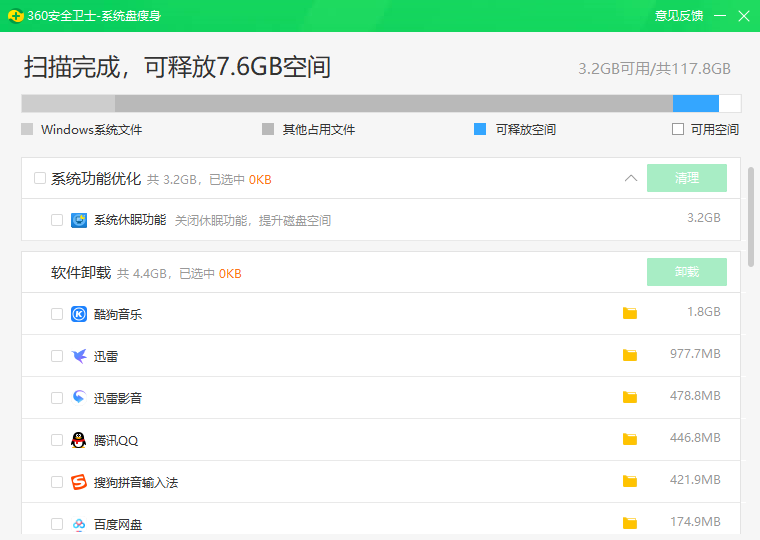The height and width of the screenshot is (540, 760).
Task: Tick the 腾讯QQ checkbox
Action: [57, 440]
